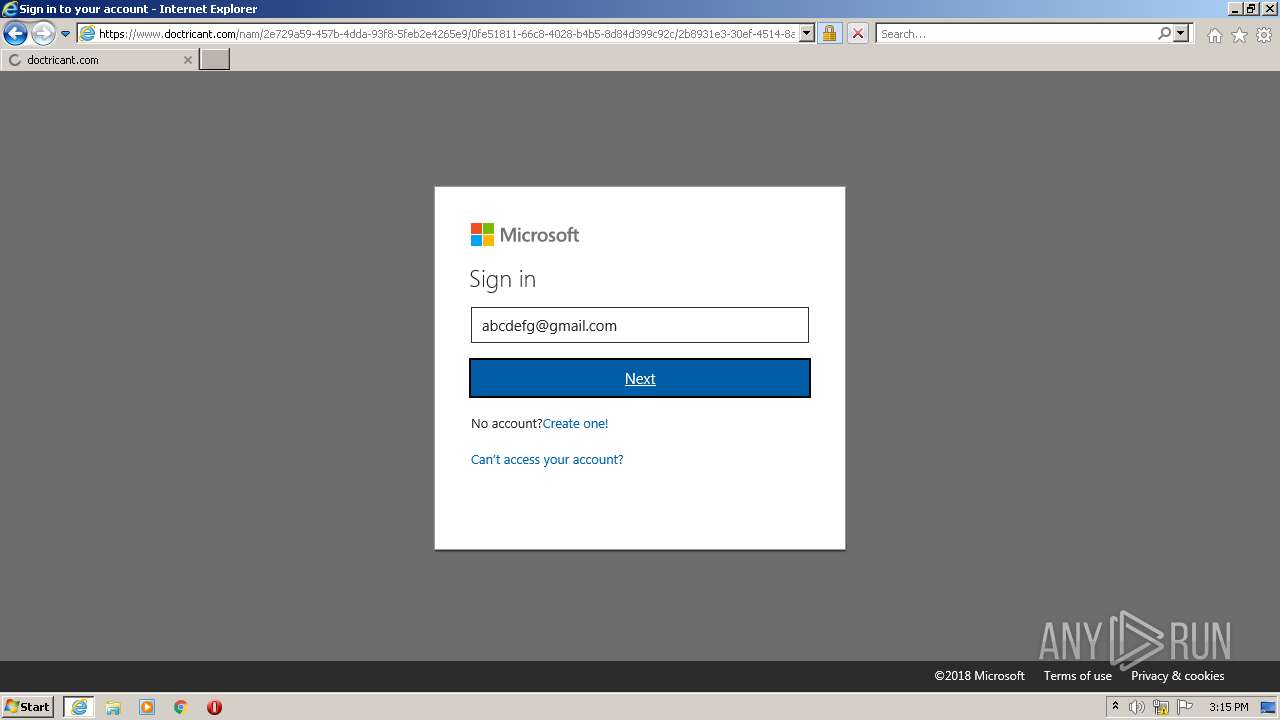Screen dimensions: 1280x720
Task: Click the 3:15 PM clock
Action: 1228,707
